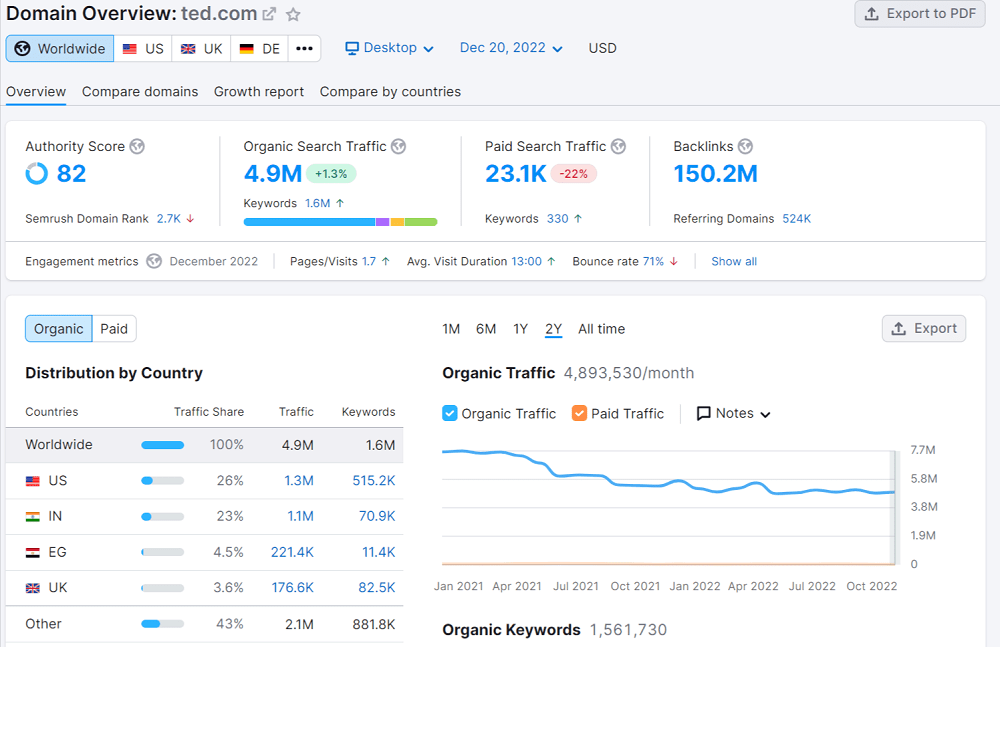The height and width of the screenshot is (750, 1000).
Task: Open more countries ellipsis menu
Action: 304,48
